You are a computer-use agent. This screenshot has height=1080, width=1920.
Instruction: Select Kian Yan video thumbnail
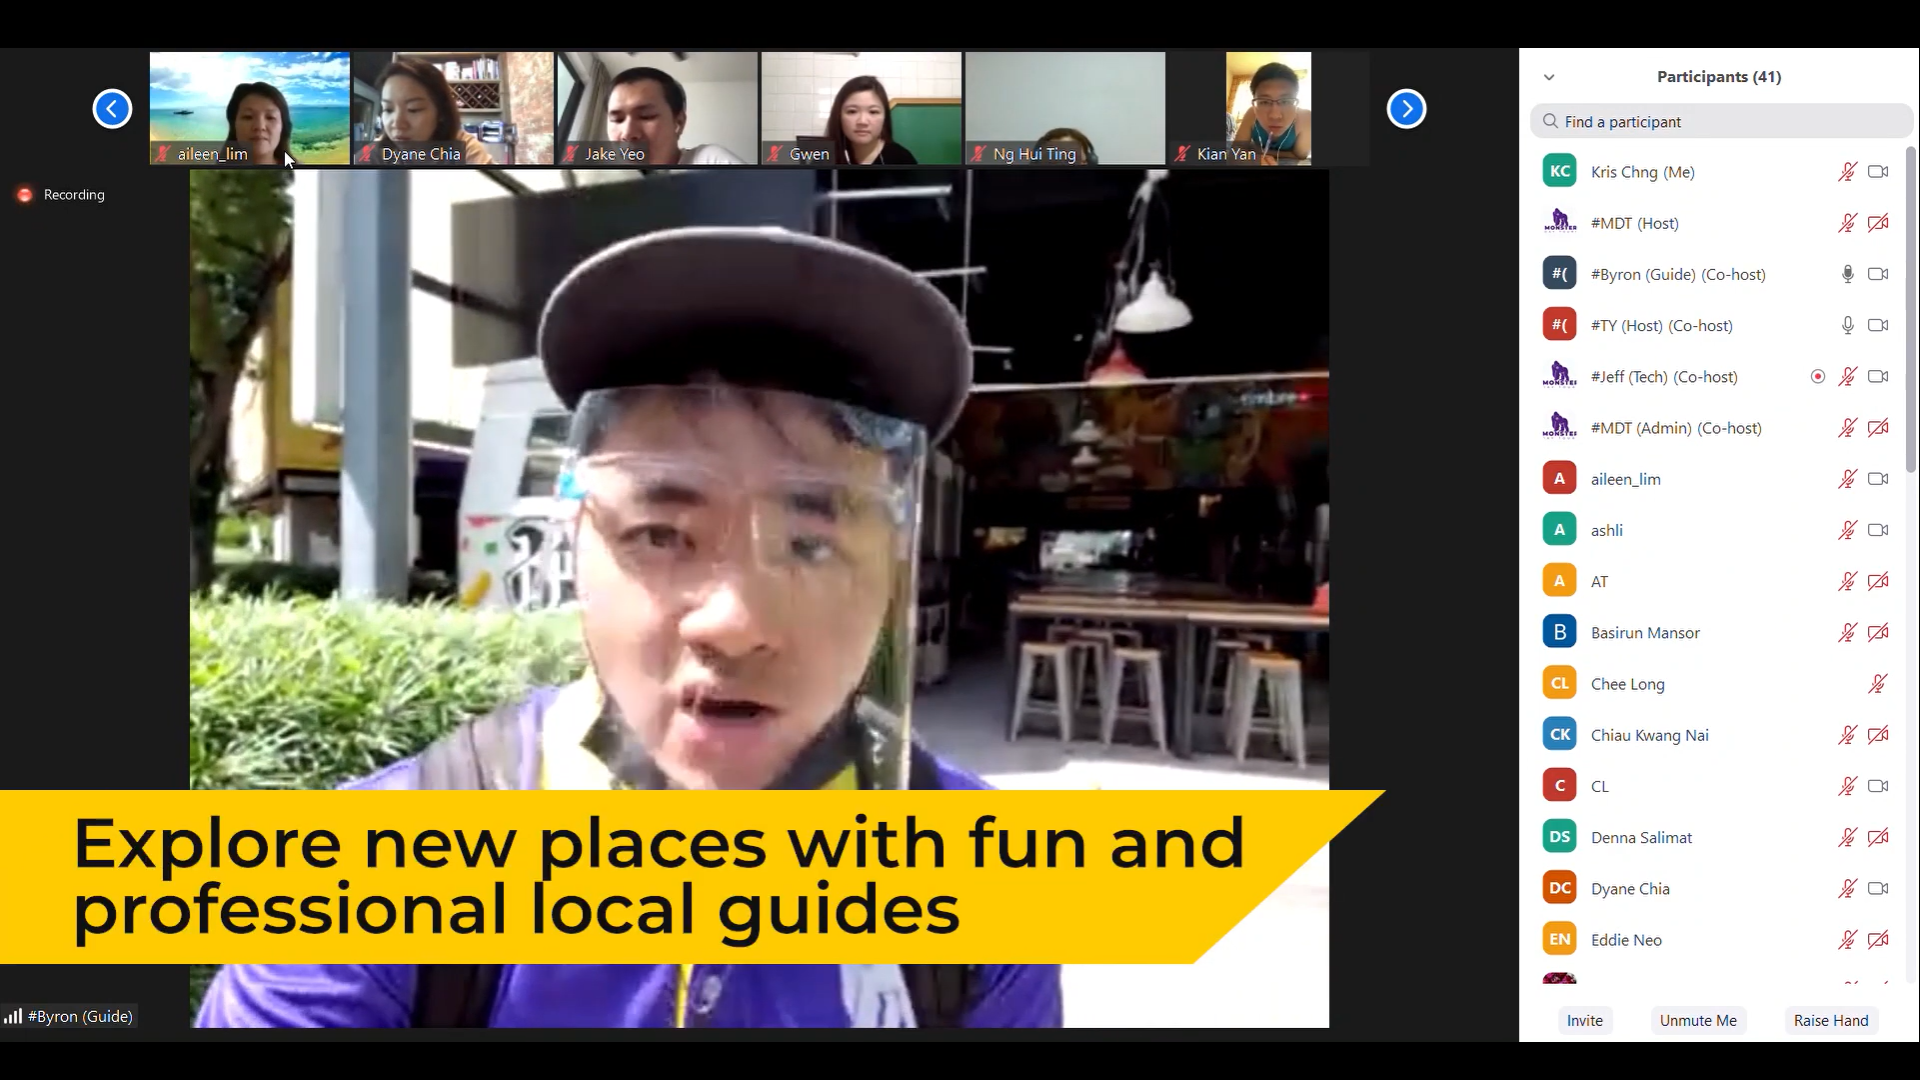[1269, 108]
